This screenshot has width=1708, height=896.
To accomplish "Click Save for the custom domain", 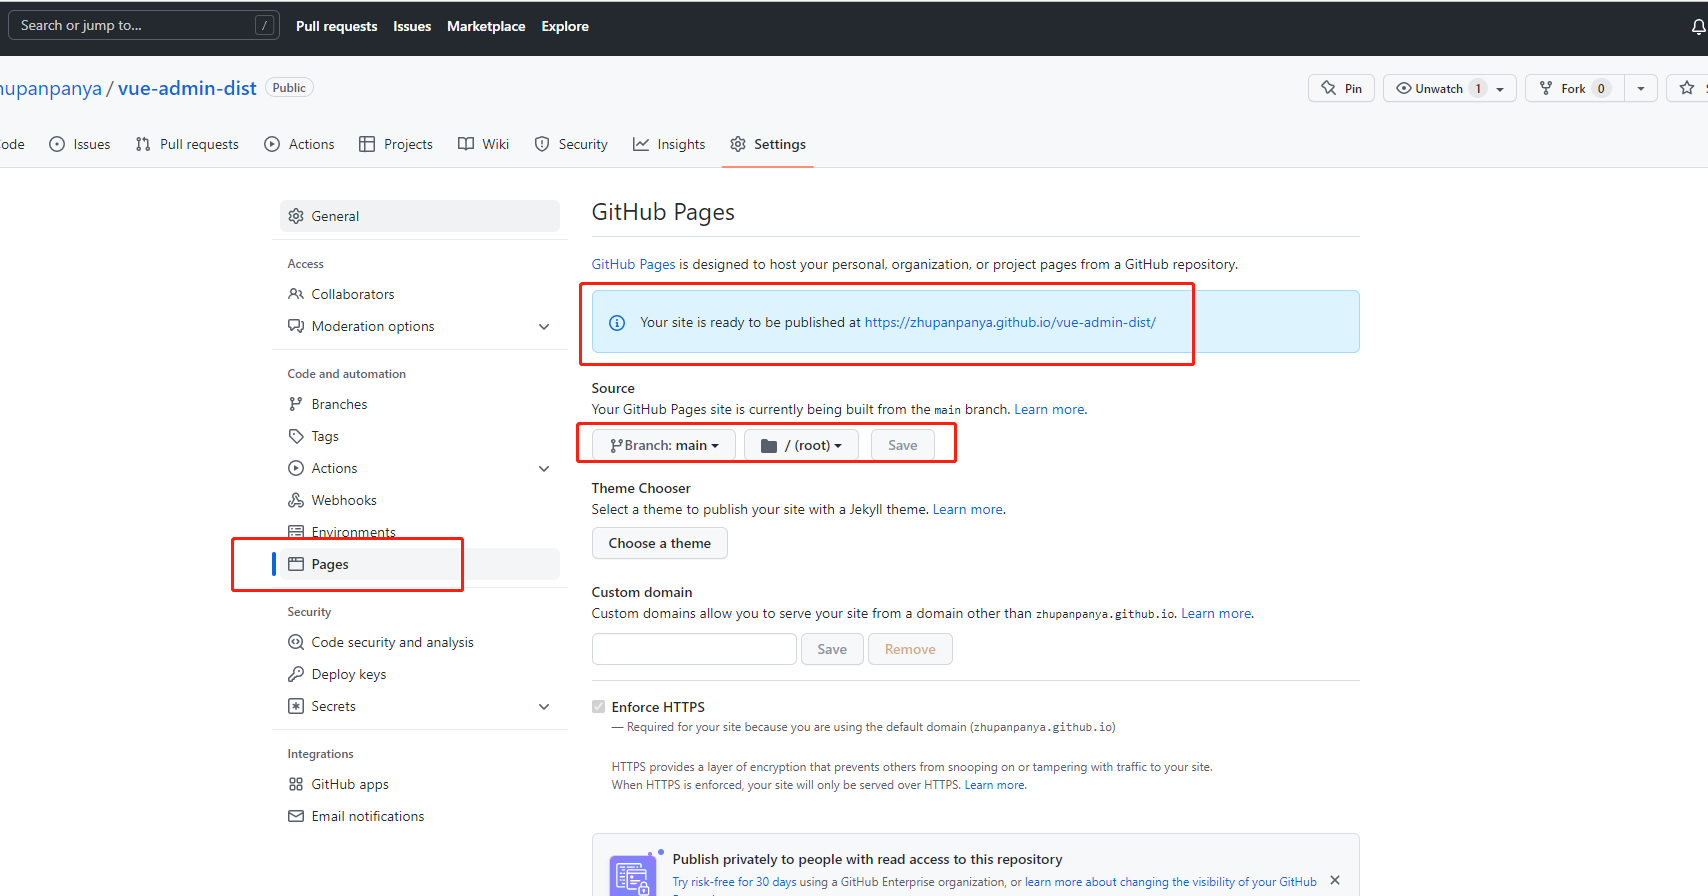I will point(832,649).
